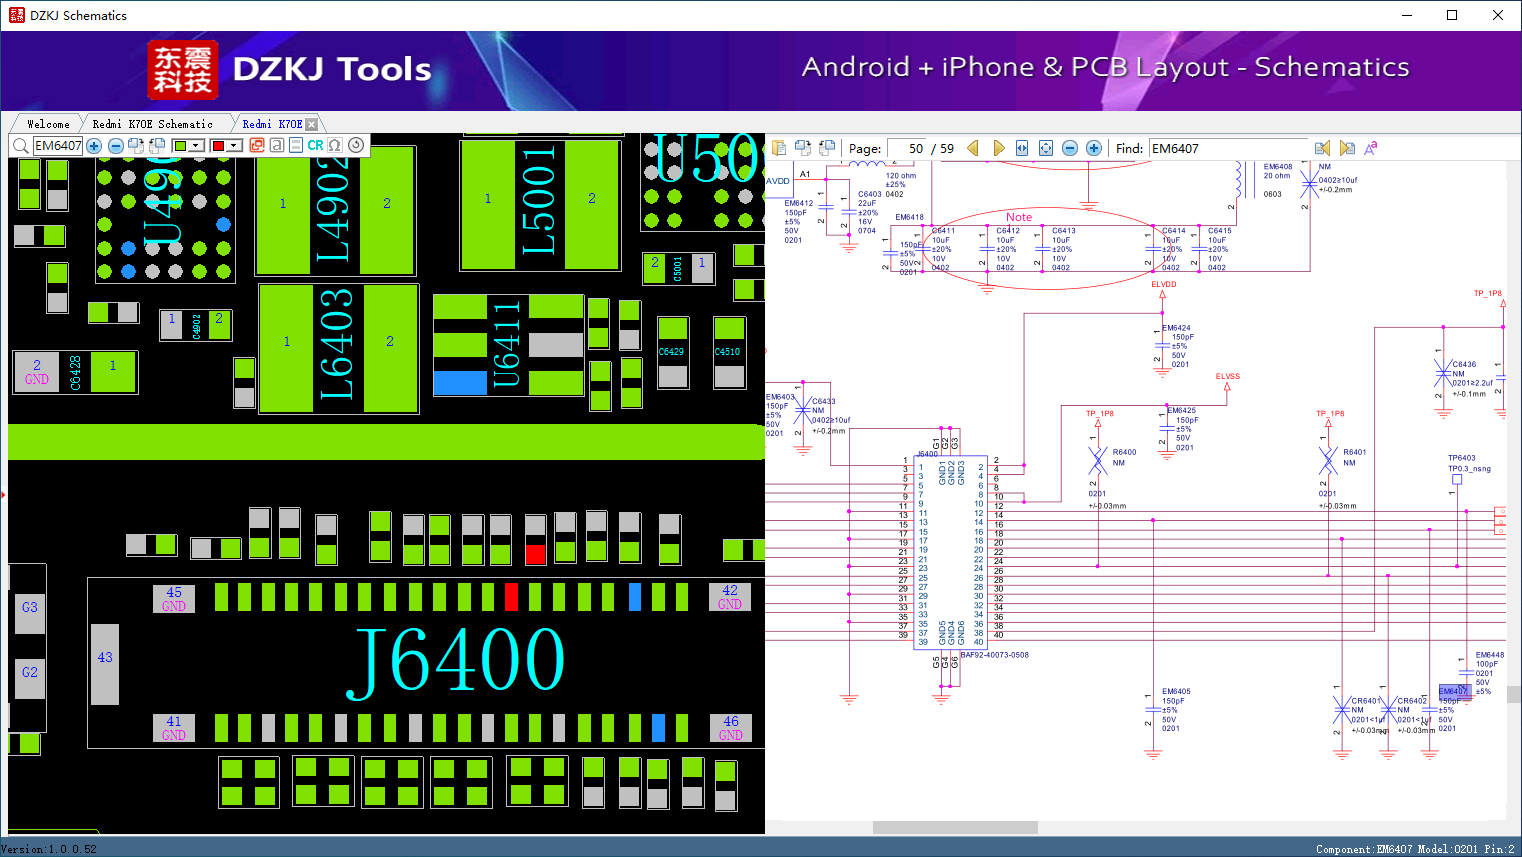Go to the previous schematic page
Image resolution: width=1522 pixels, height=857 pixels.
973,148
